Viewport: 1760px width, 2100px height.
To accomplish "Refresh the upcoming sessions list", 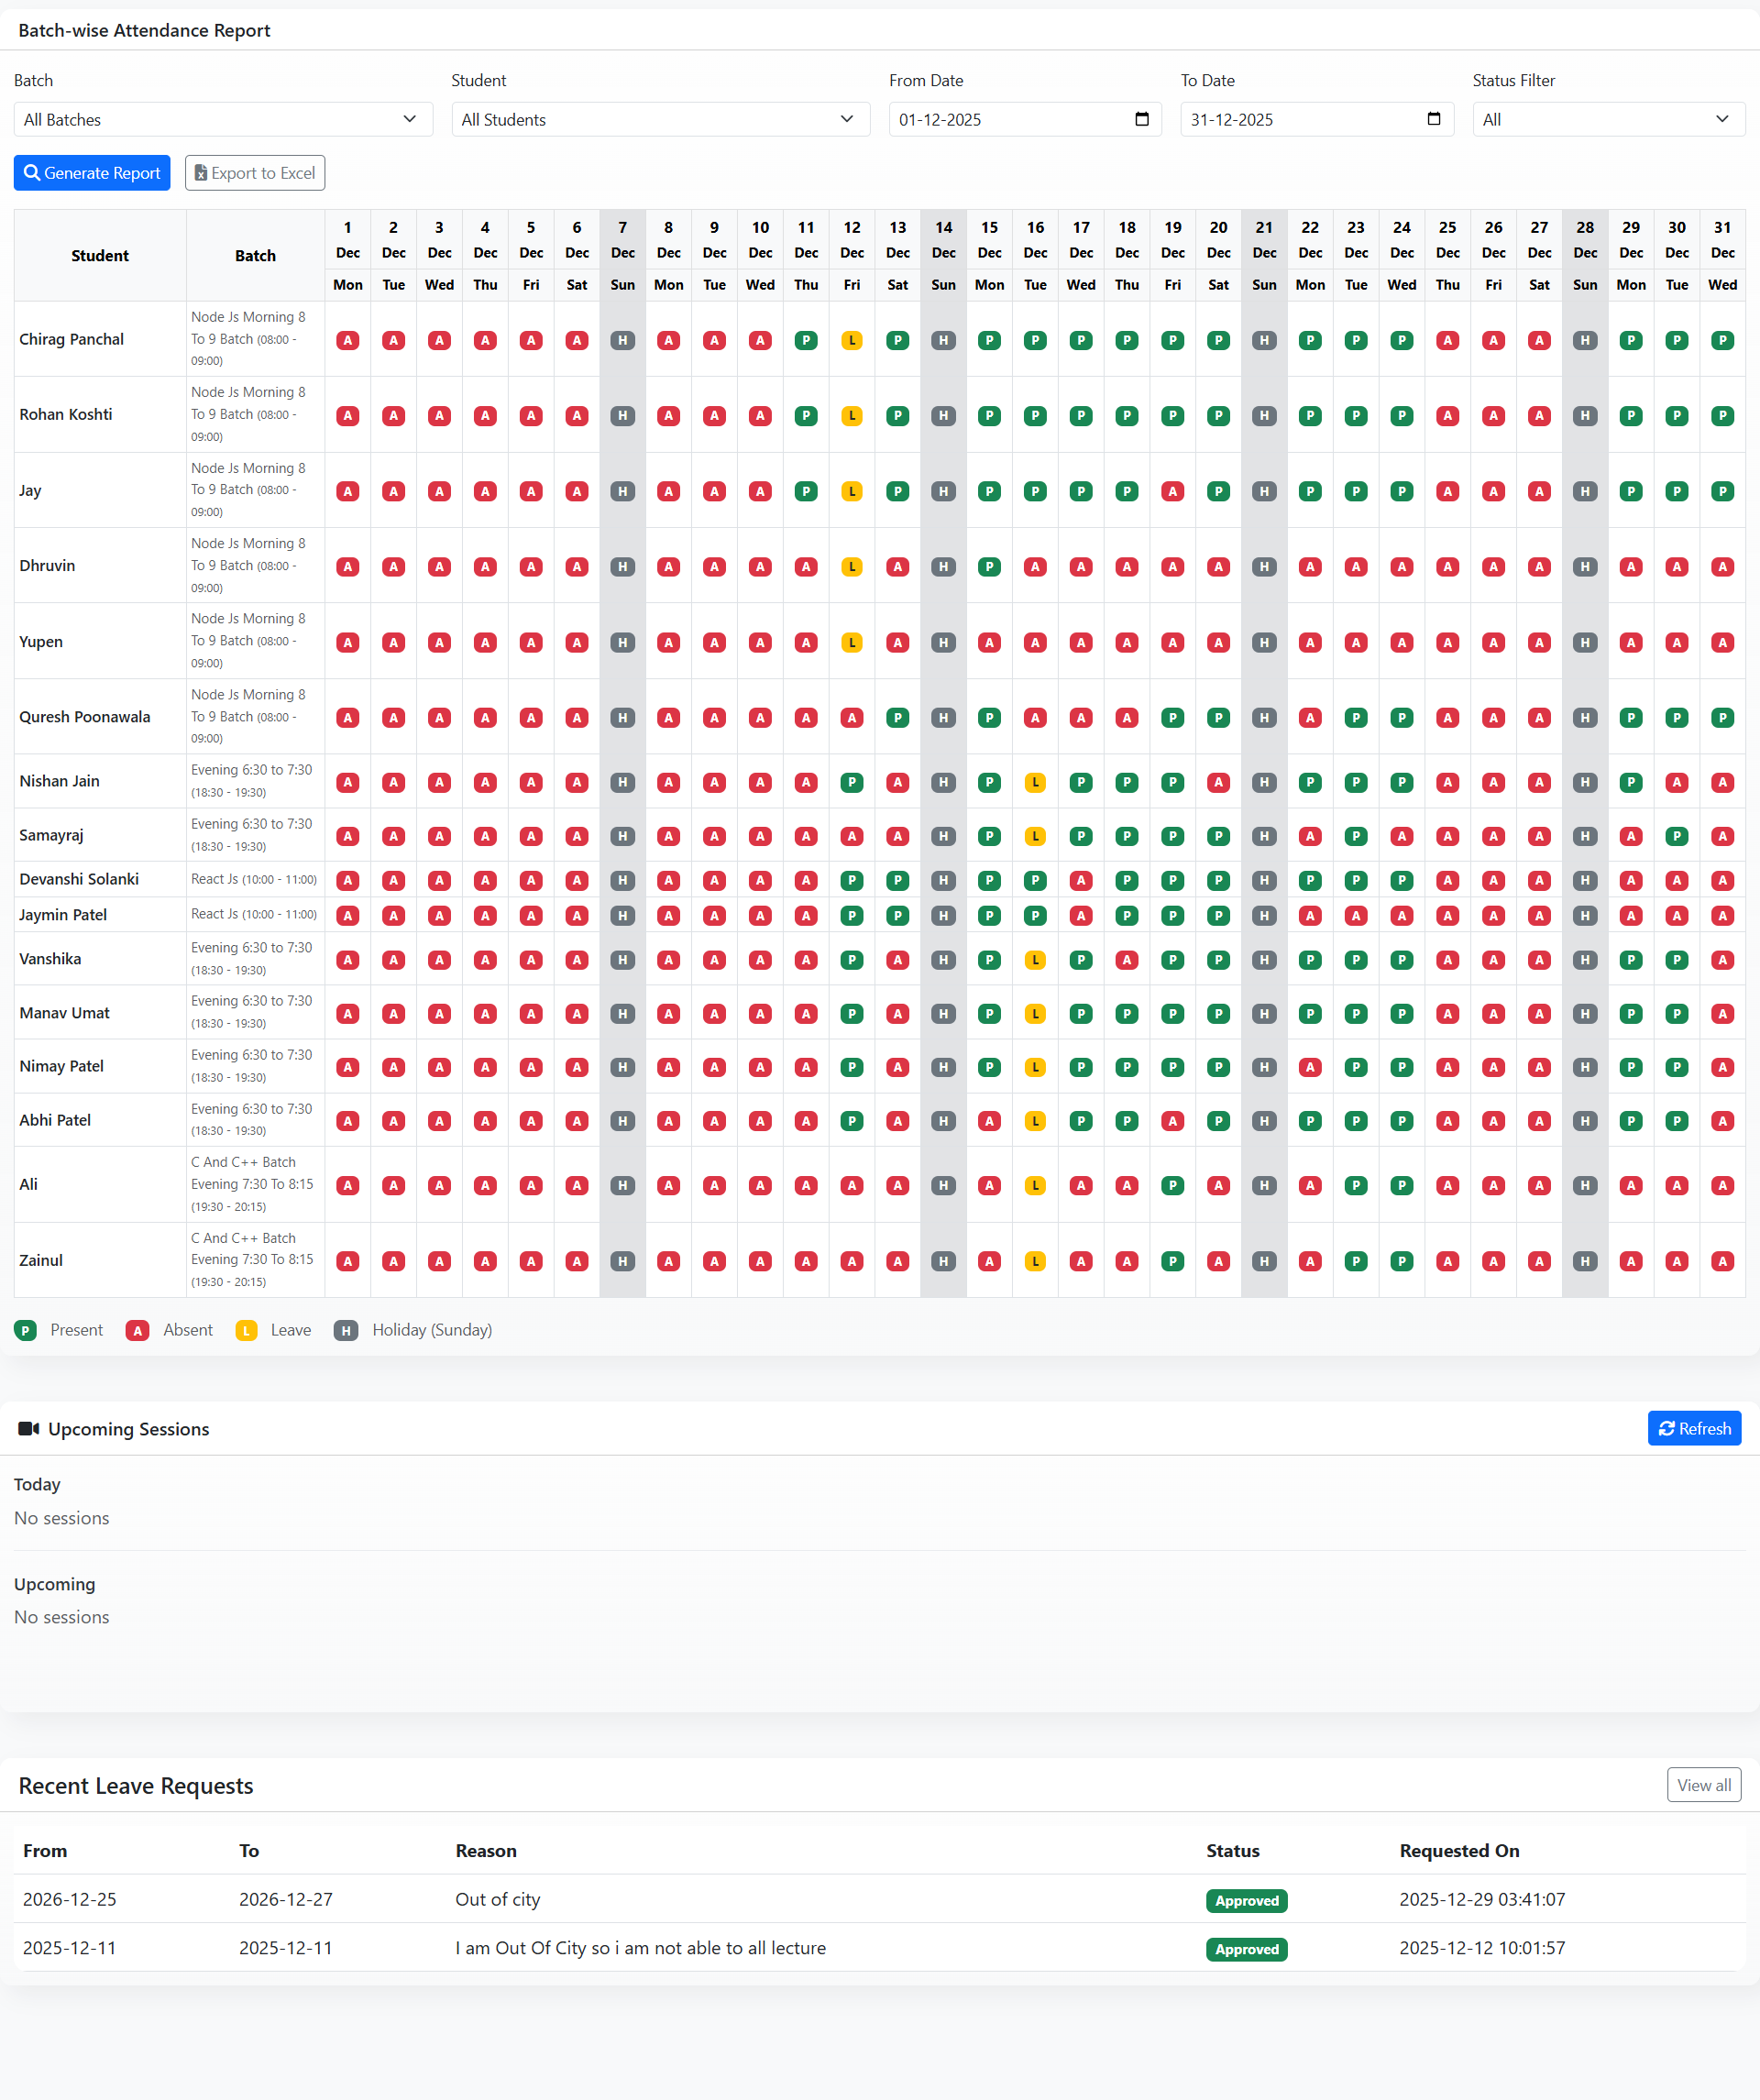I will coord(1693,1428).
